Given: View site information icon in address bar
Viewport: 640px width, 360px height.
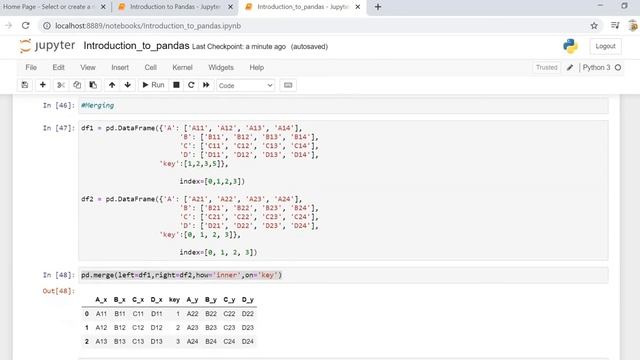Looking at the screenshot, I should 47,26.
